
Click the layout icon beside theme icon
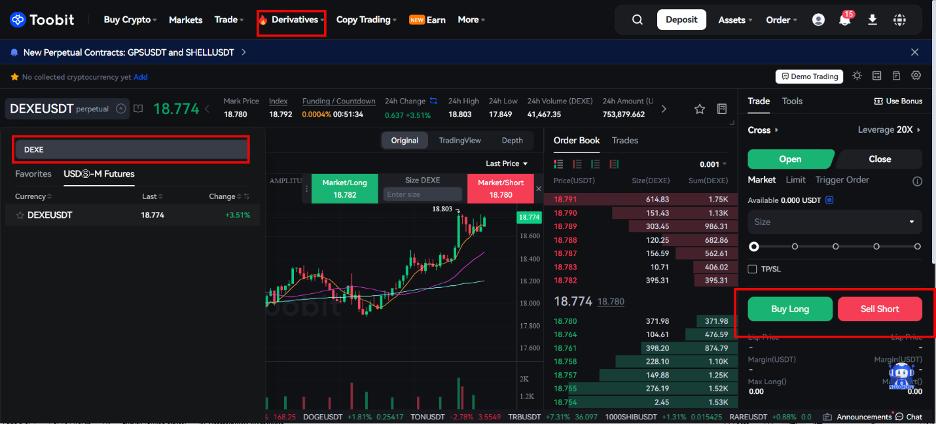coord(876,76)
